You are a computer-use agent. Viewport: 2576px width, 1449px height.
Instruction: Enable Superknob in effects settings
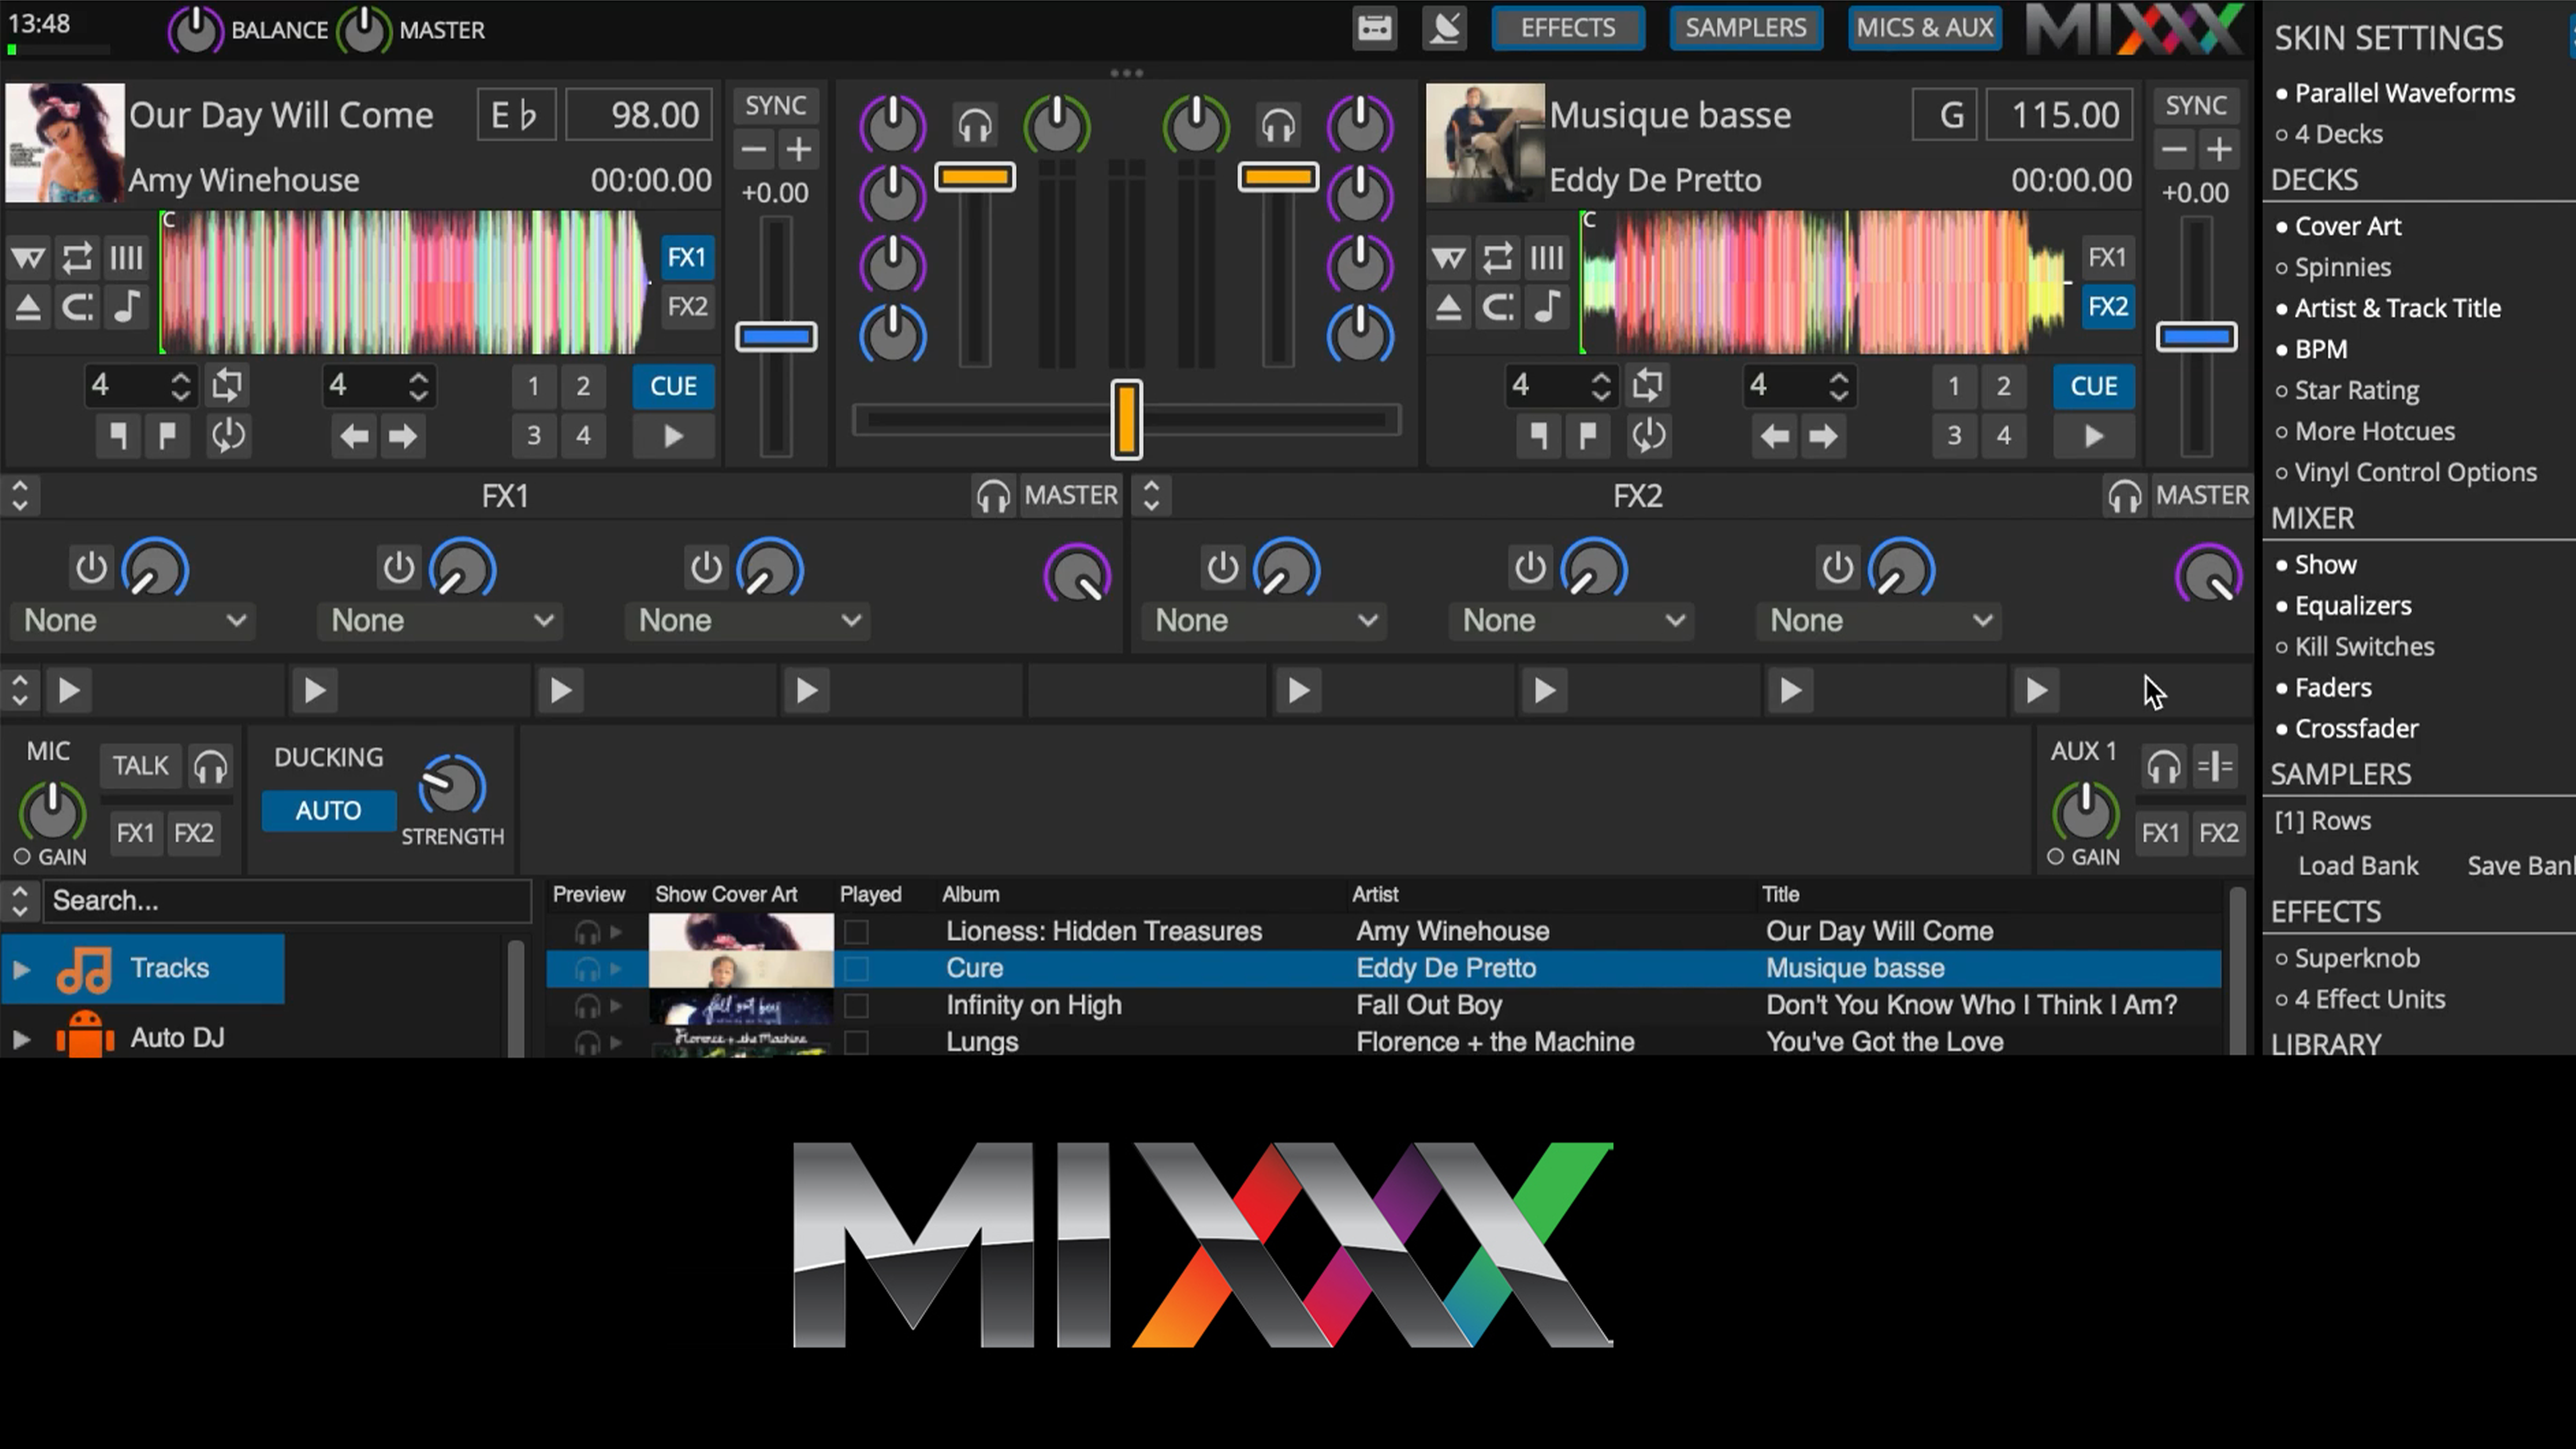(2347, 958)
